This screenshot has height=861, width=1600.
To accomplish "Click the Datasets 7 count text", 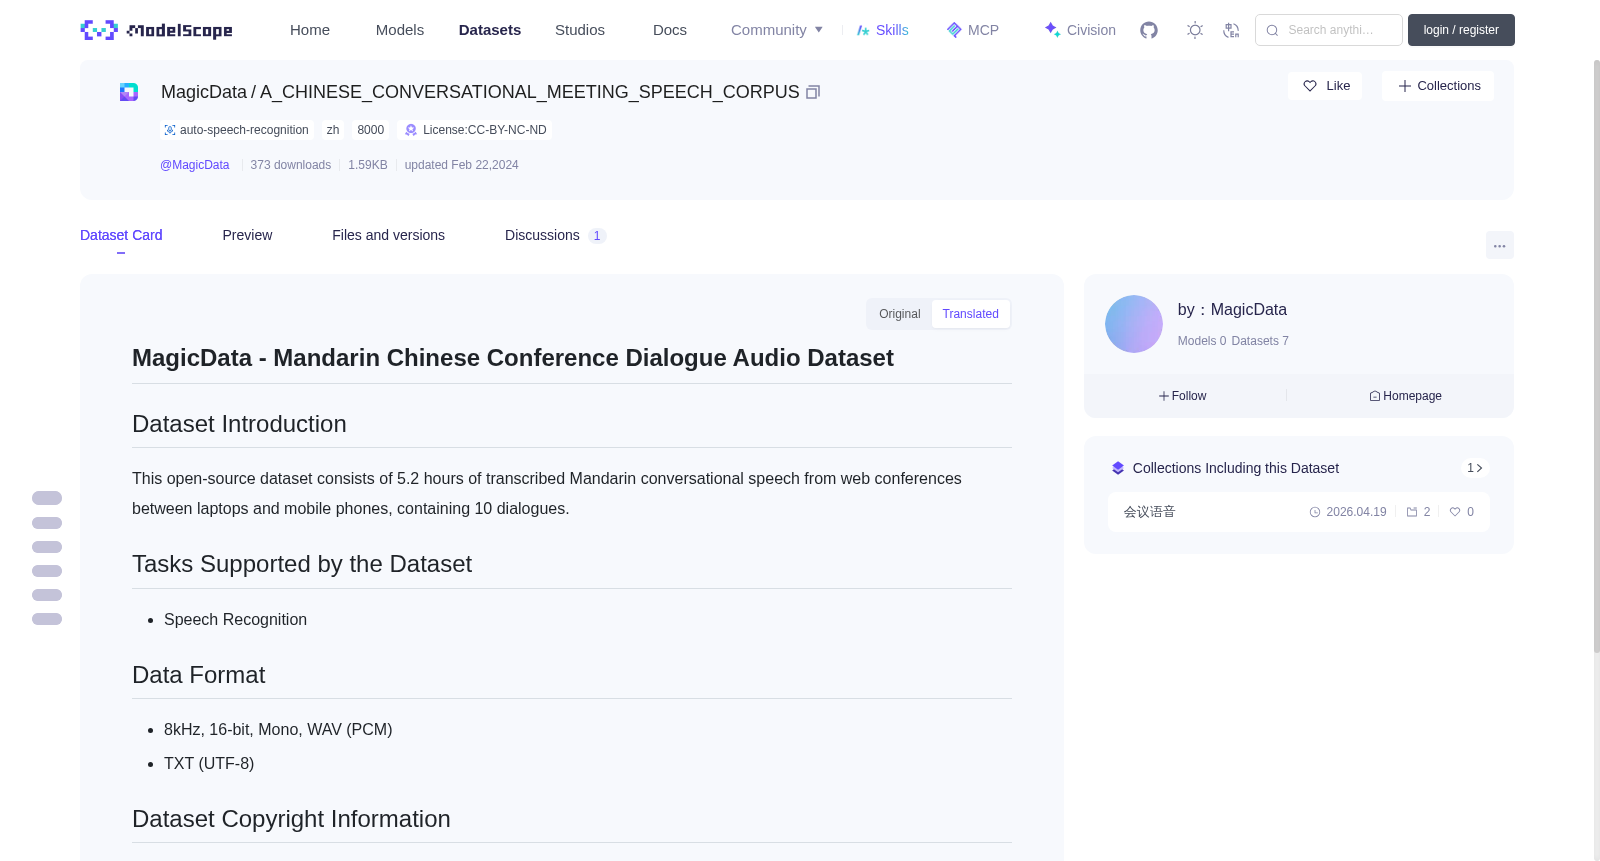I will pos(1260,341).
